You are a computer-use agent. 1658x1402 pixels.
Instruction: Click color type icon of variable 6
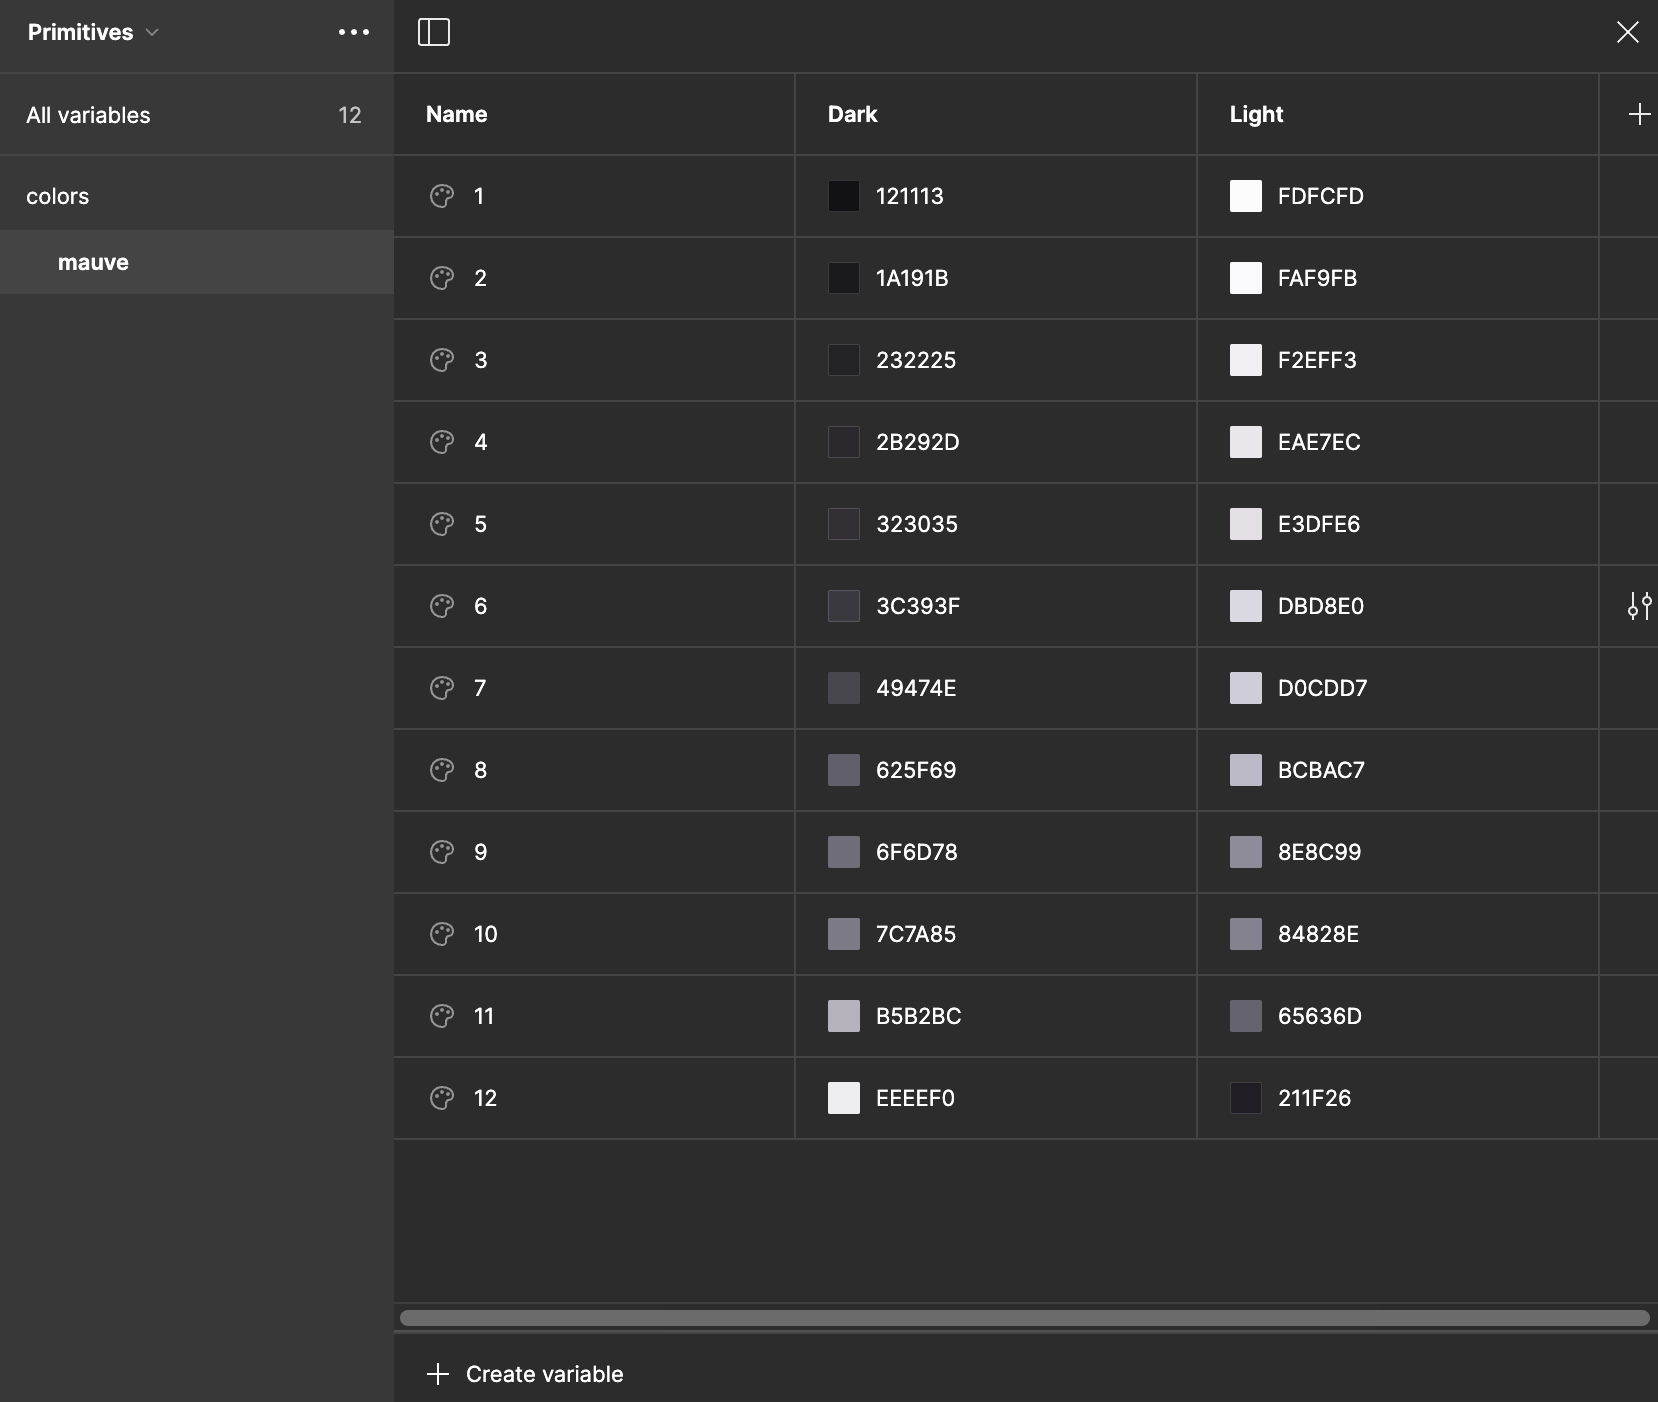click(442, 606)
